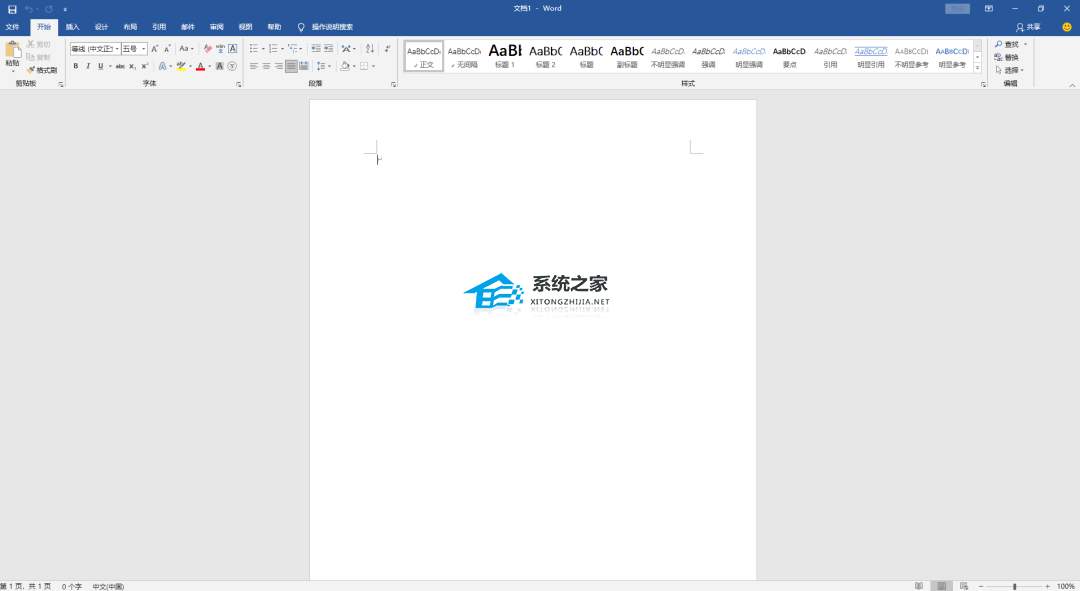The width and height of the screenshot is (1080, 591).
Task: Click the smiley feedback icon
Action: (1067, 27)
